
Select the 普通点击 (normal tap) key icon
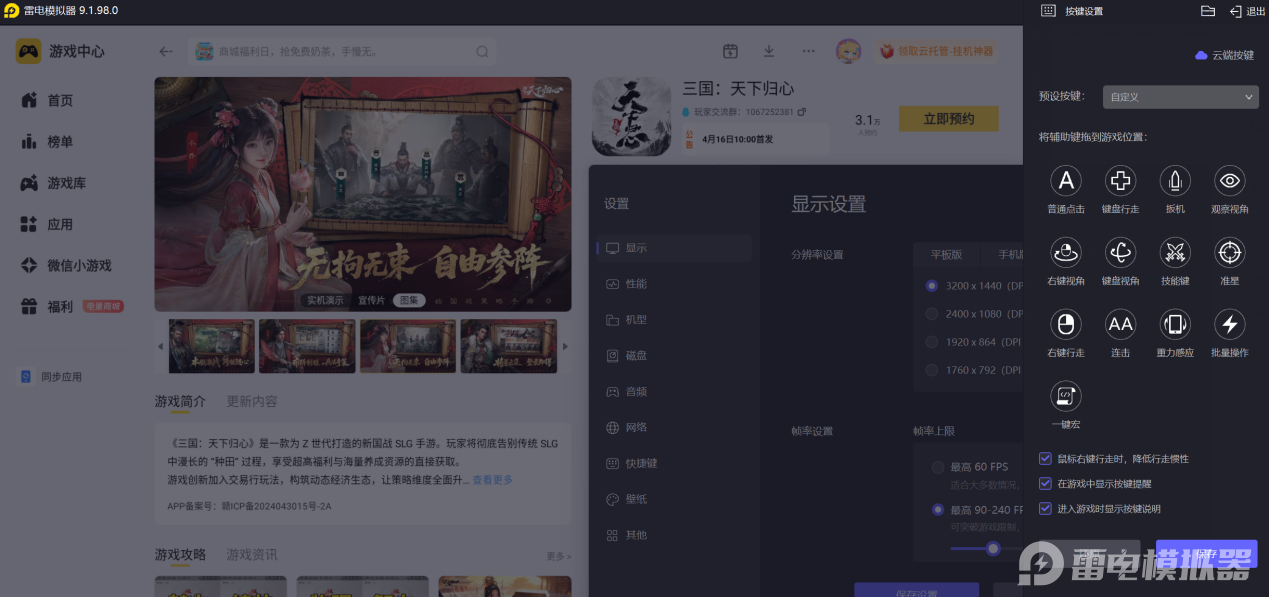(1066, 180)
